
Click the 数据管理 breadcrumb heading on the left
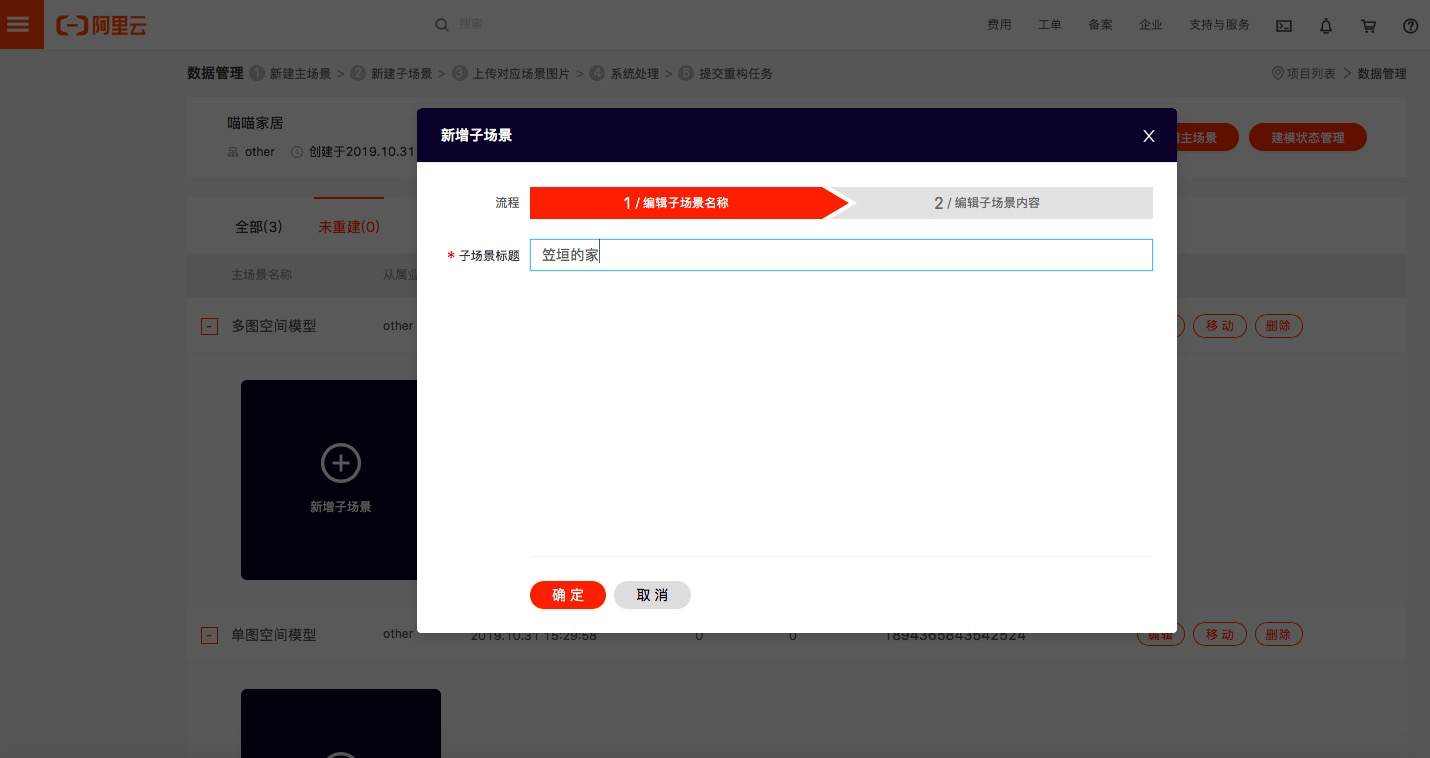click(215, 73)
